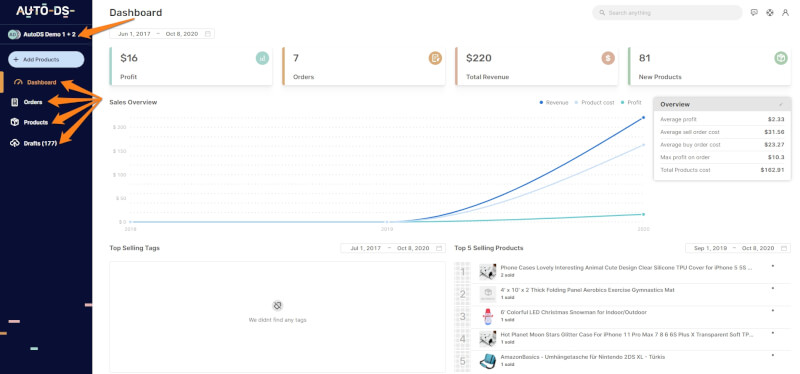
Task: Click the Total Revenue dollar icon
Action: click(608, 58)
